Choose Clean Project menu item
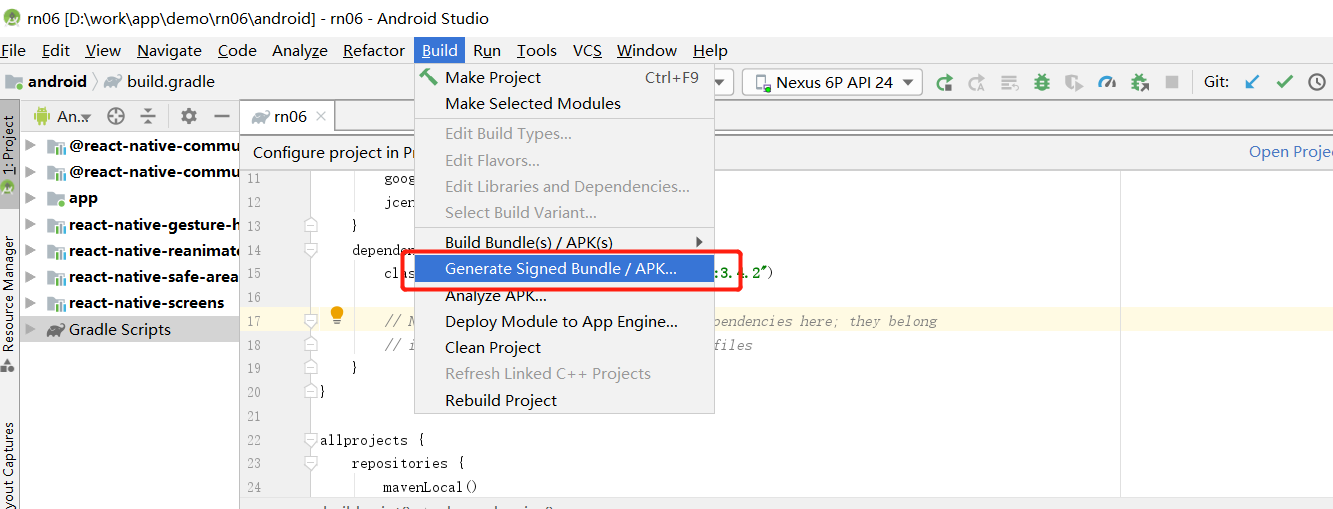1333x509 pixels. point(564,347)
